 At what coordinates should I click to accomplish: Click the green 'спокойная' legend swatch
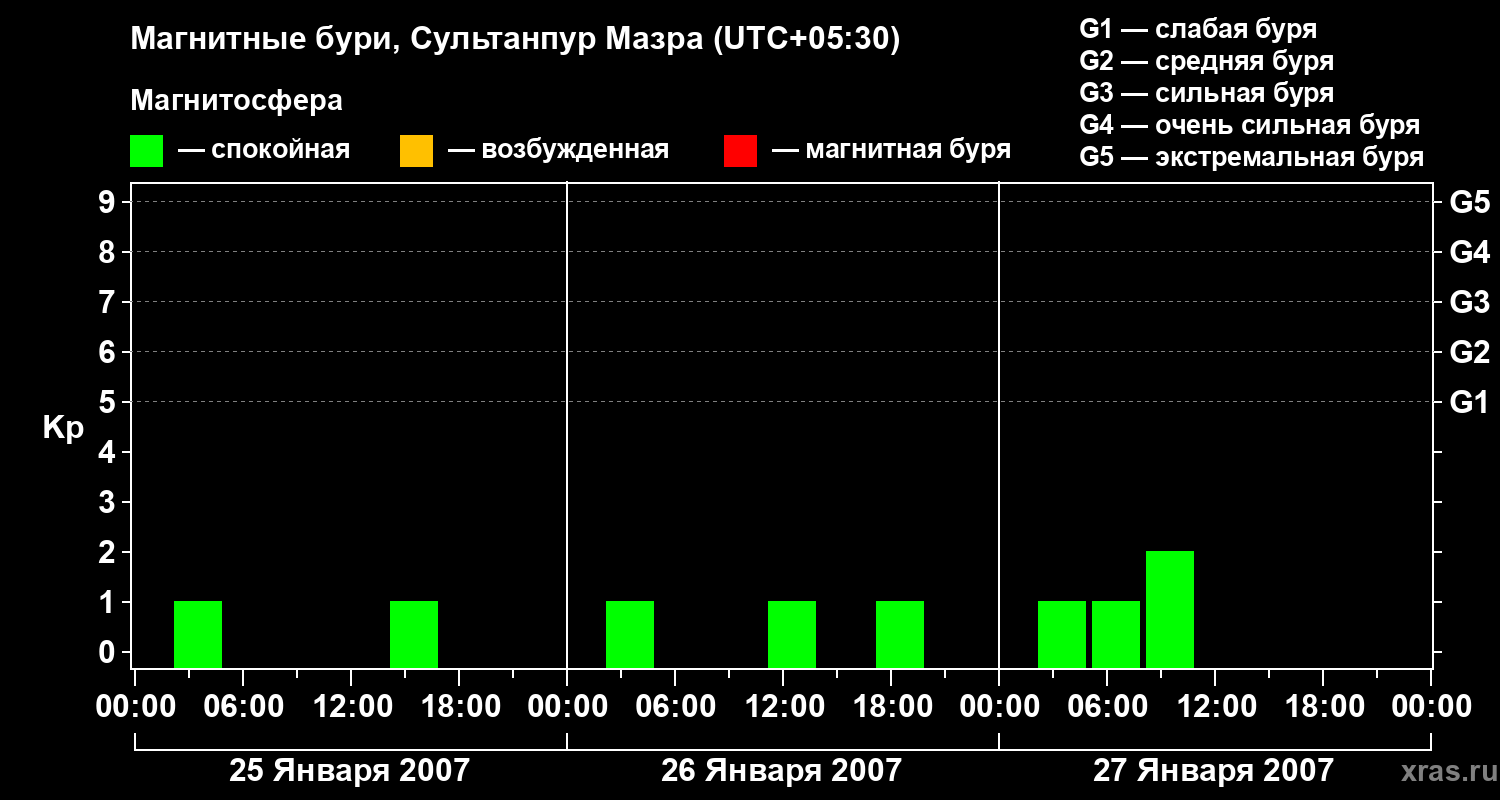tap(146, 151)
